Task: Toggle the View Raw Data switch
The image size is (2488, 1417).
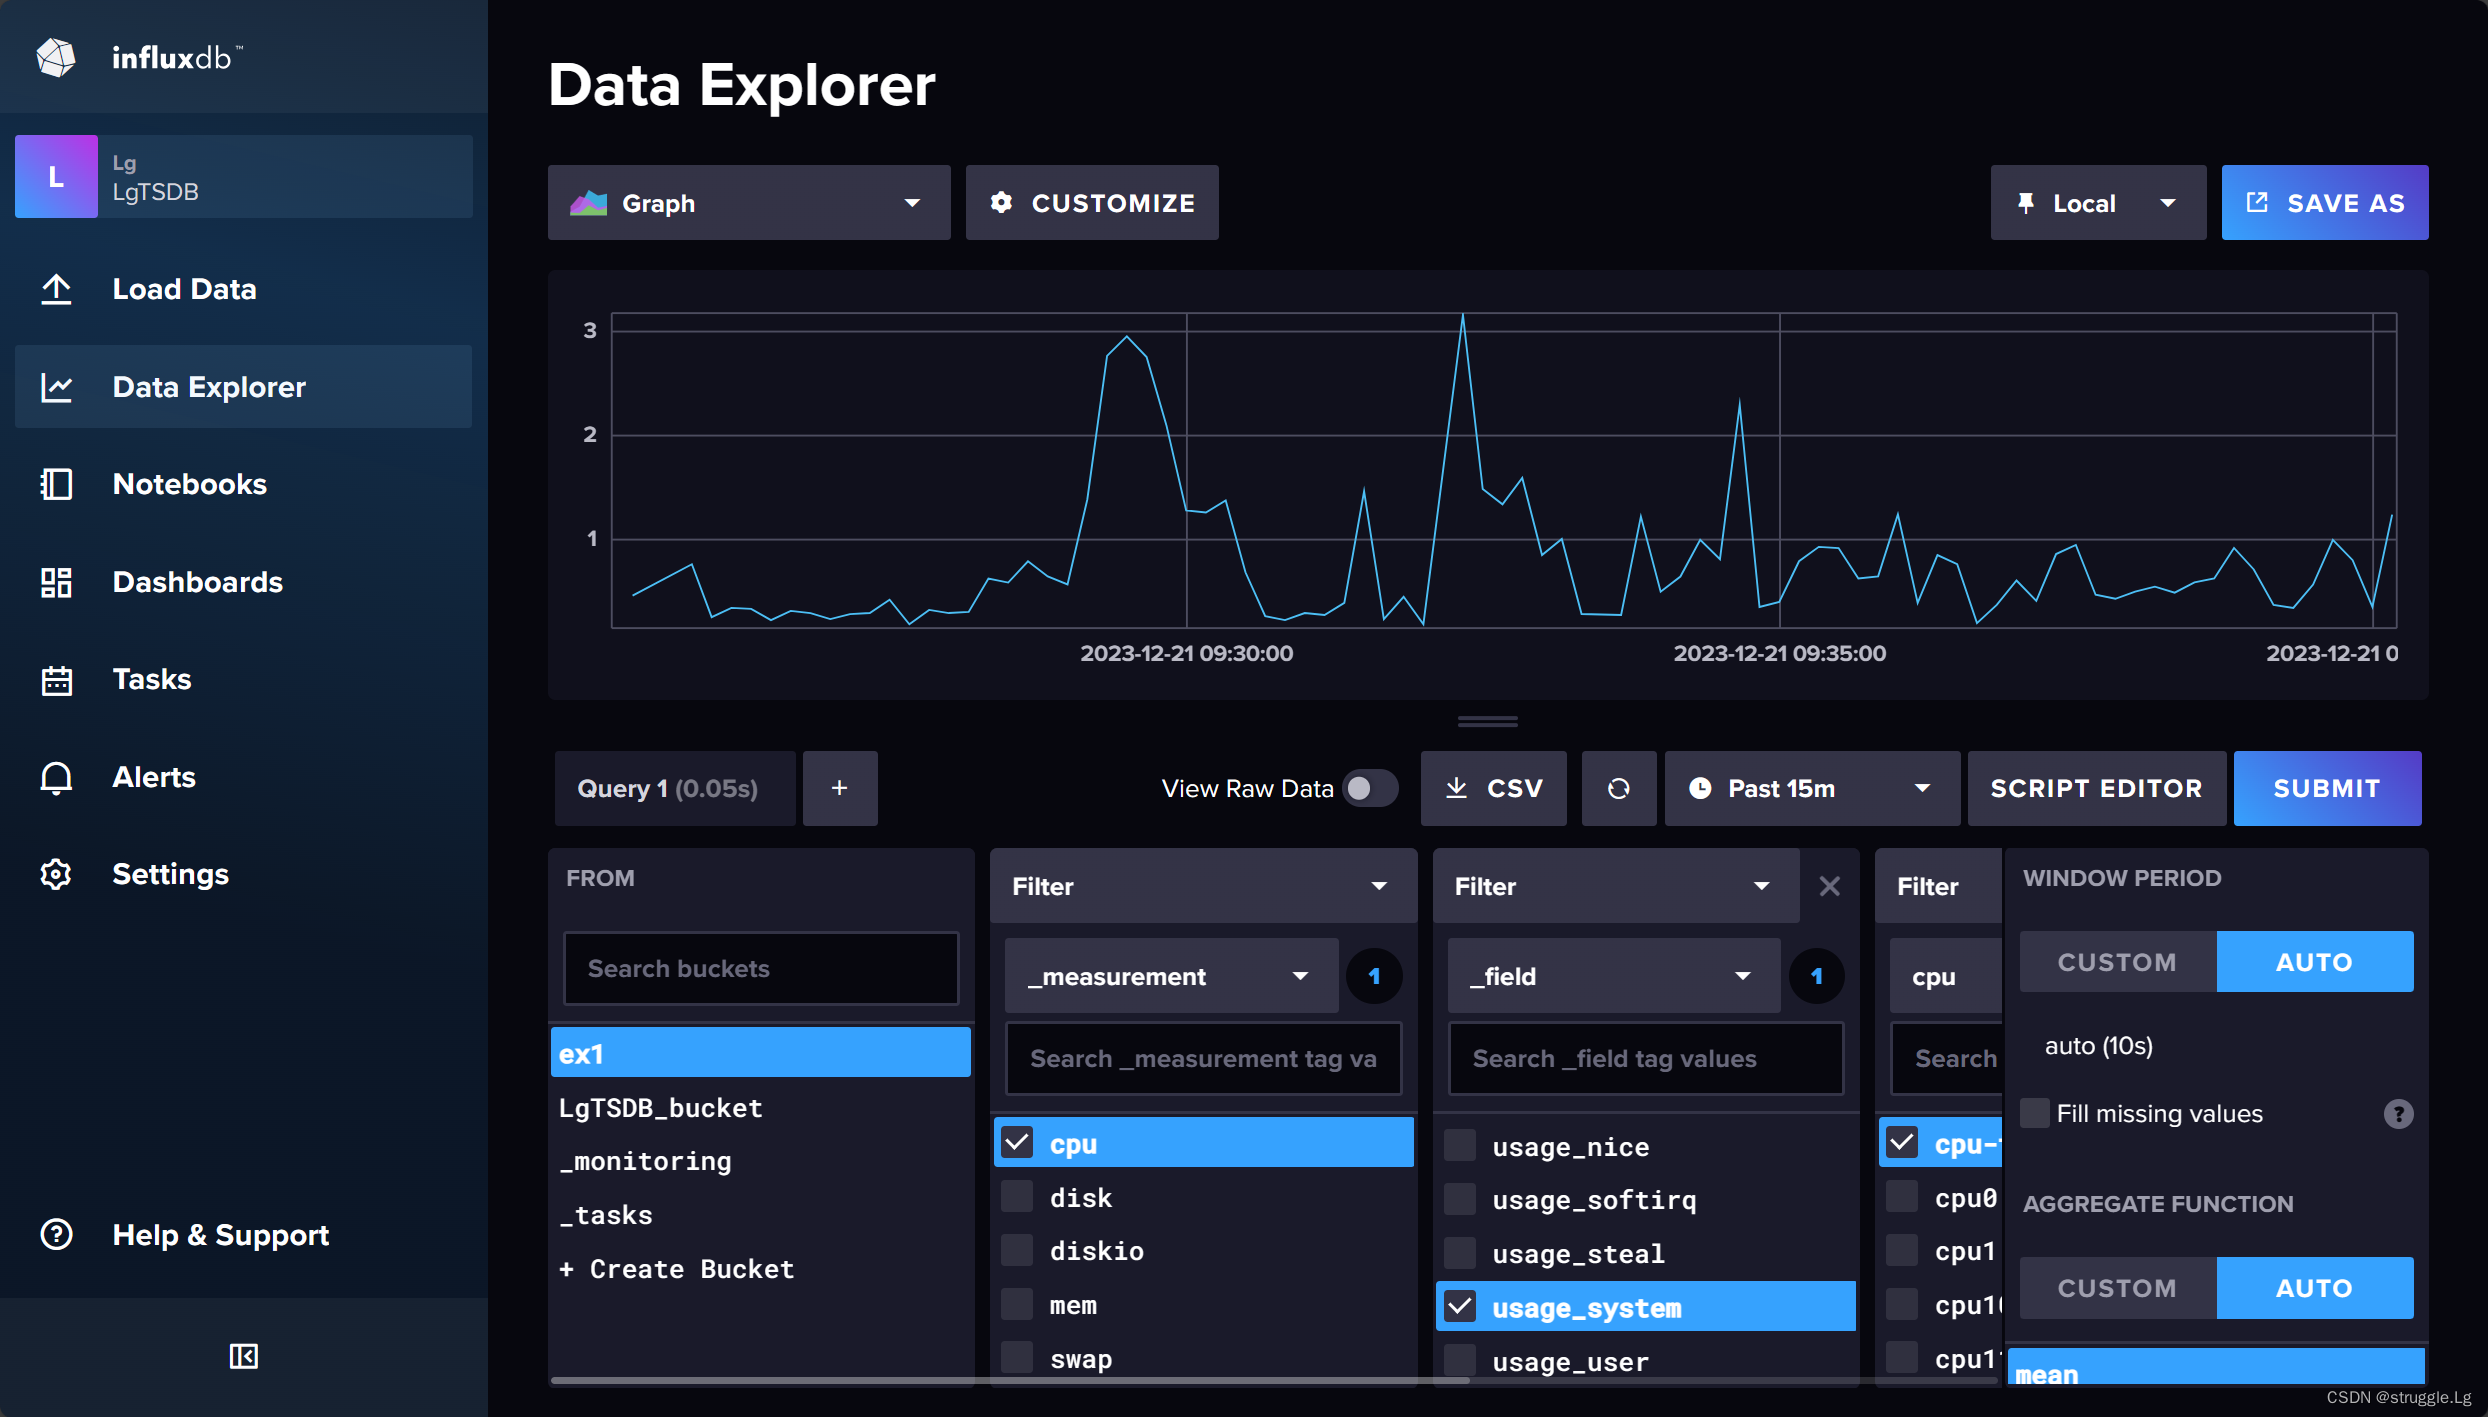Action: [x=1369, y=789]
